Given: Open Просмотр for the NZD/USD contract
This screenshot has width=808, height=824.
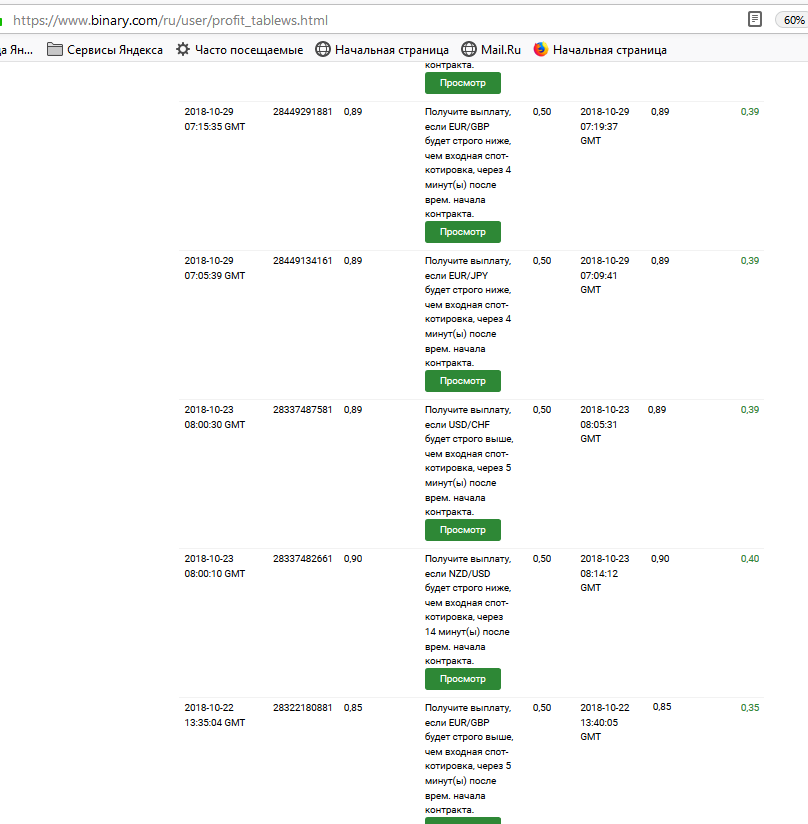Looking at the screenshot, I should (x=462, y=679).
